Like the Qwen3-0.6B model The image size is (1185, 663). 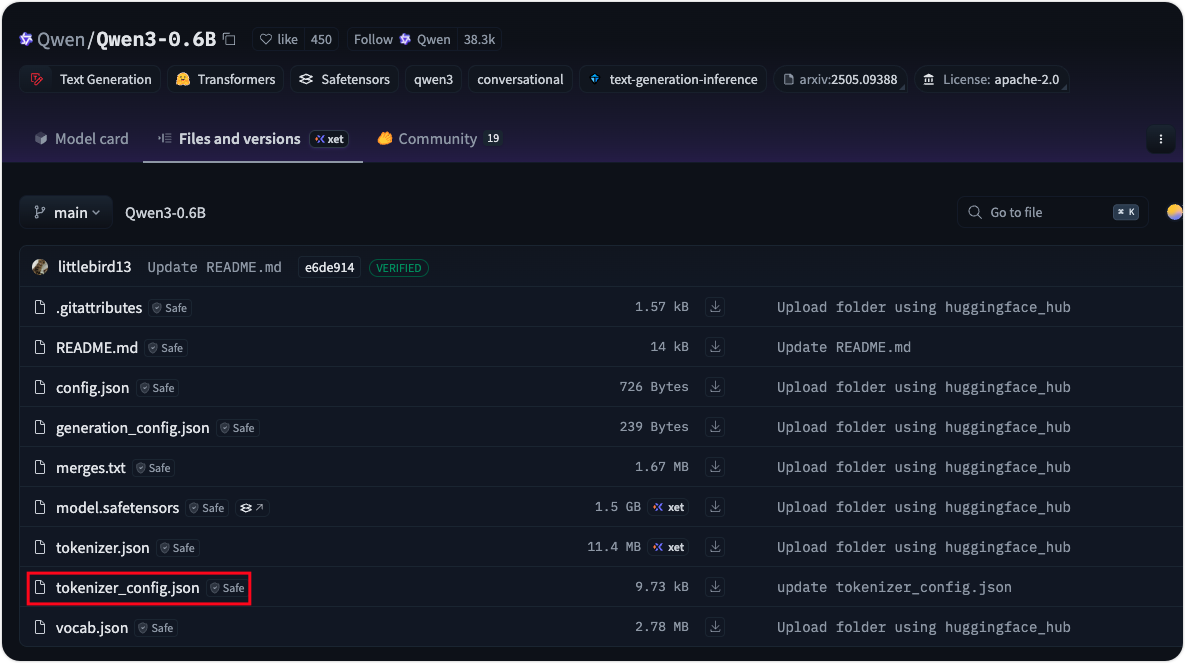tap(279, 39)
